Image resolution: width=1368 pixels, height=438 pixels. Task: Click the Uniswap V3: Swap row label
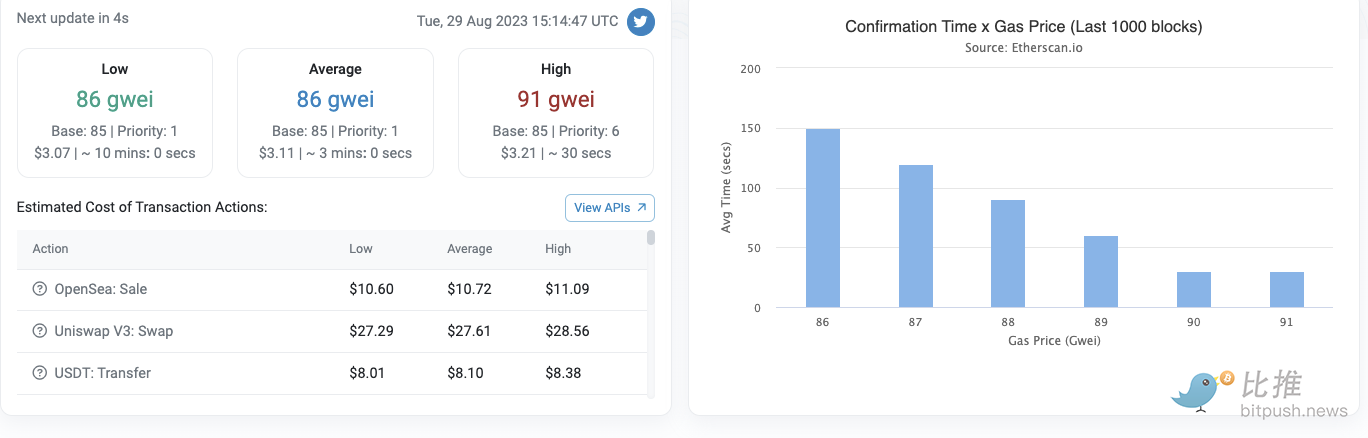coord(114,331)
